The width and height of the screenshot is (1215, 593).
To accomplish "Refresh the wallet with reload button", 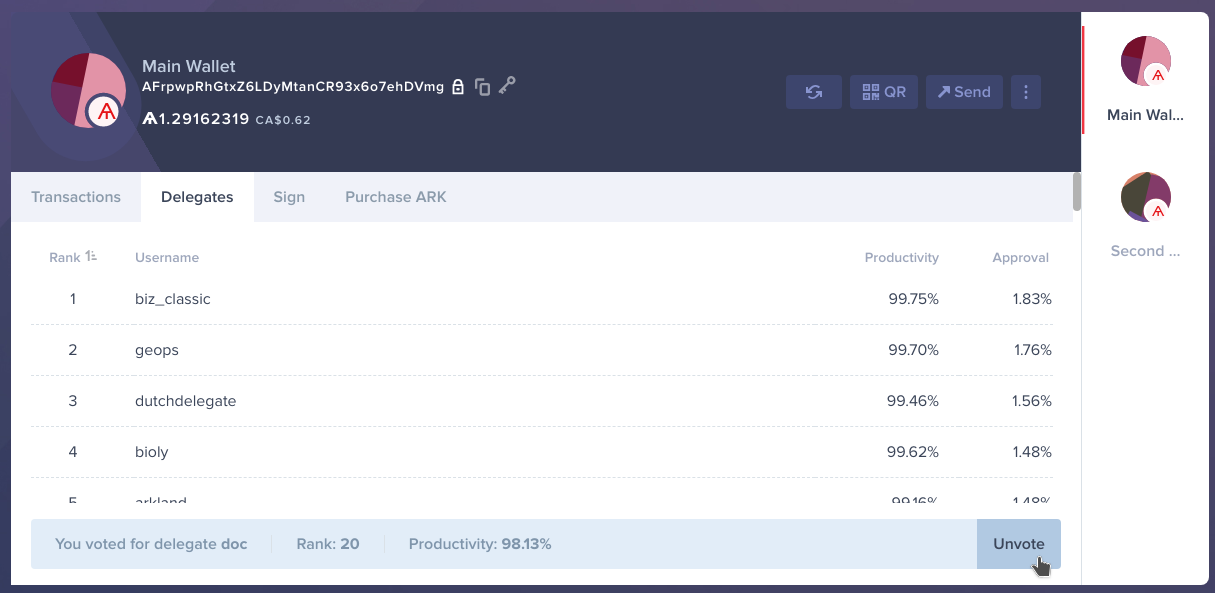I will point(814,92).
